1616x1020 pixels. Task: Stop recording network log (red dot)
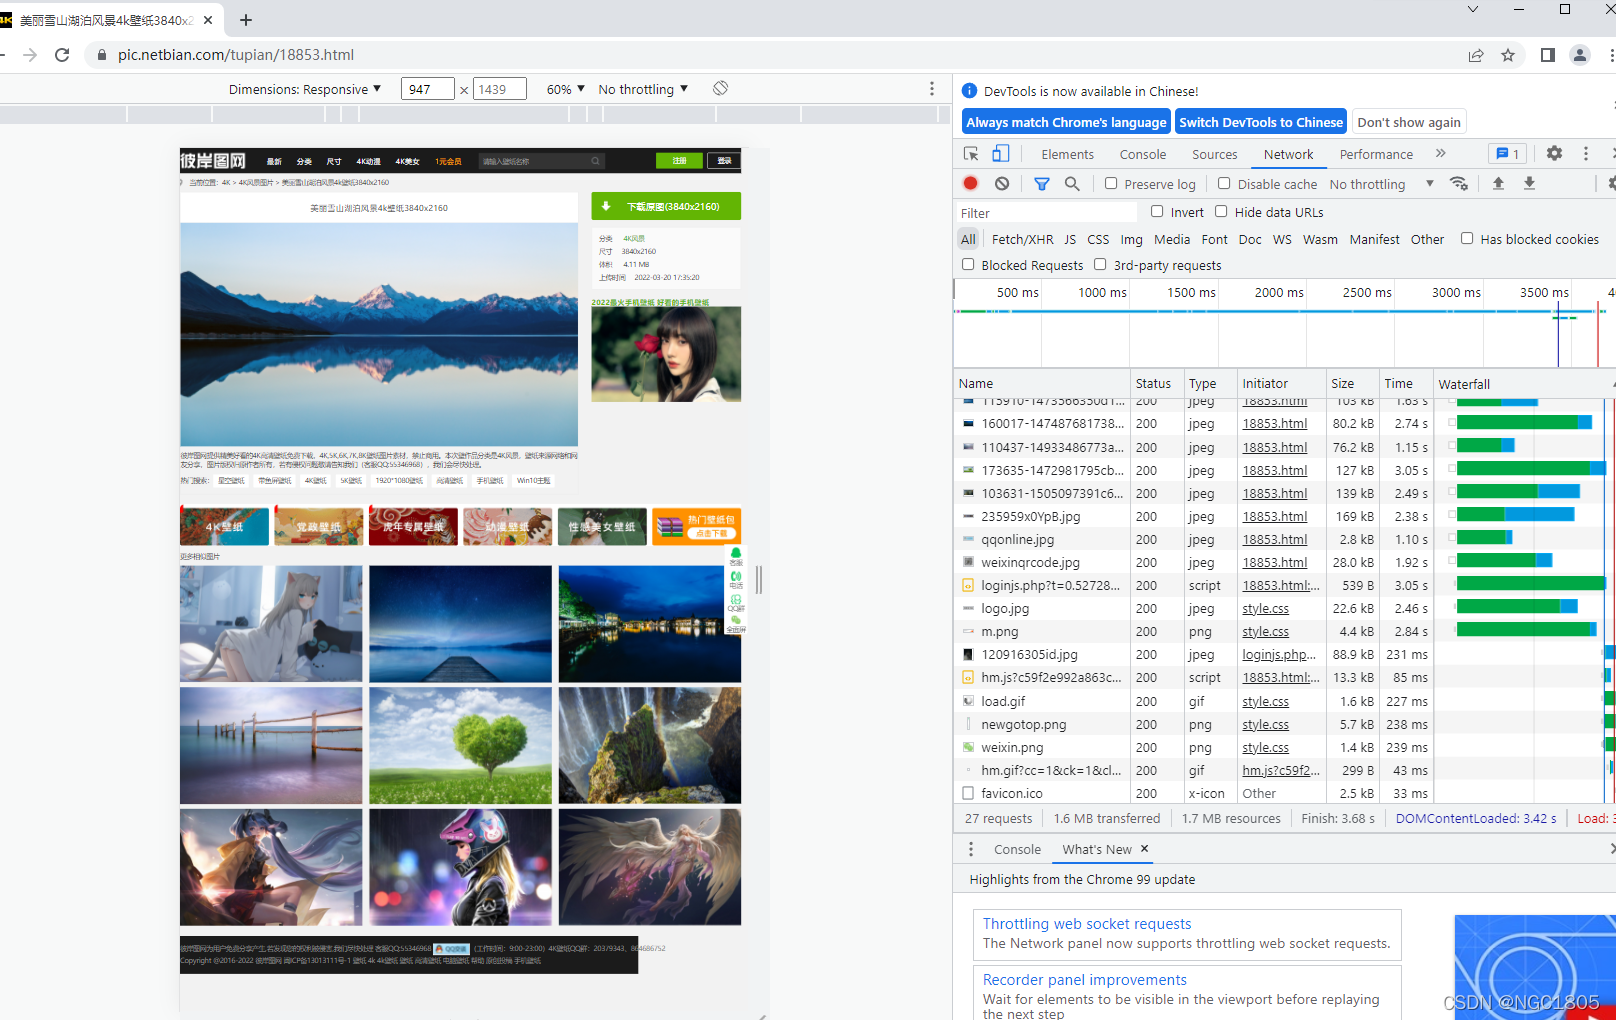pos(970,184)
